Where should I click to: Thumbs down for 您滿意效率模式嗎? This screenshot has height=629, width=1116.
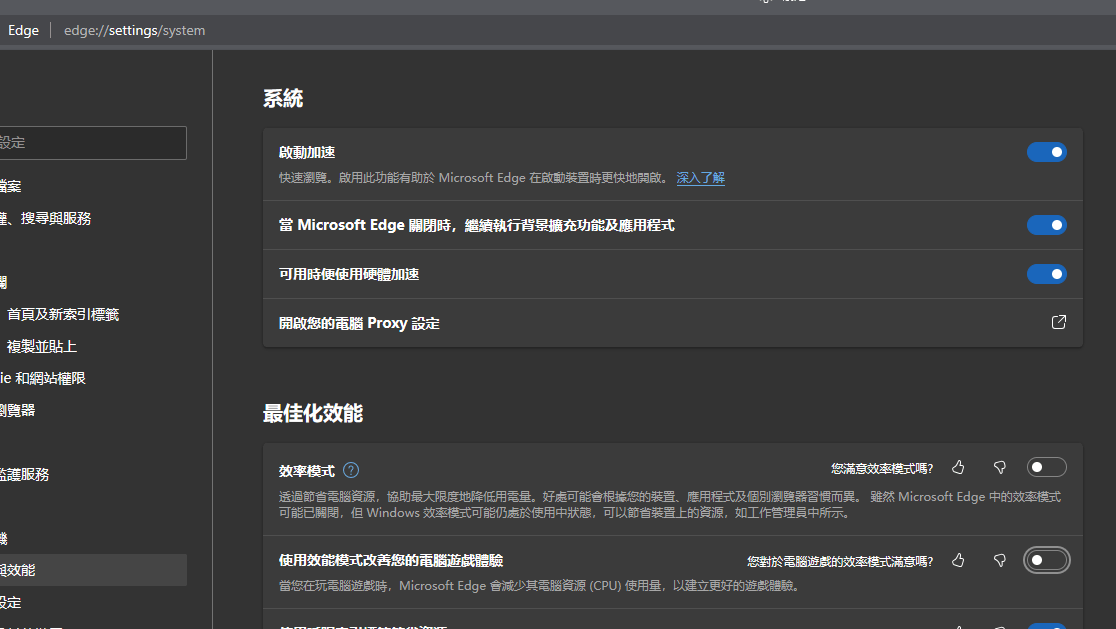tap(999, 467)
